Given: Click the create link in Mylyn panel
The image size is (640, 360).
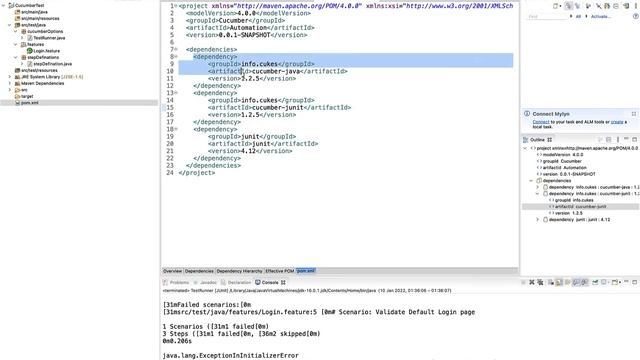Looking at the screenshot, I should (x=617, y=122).
